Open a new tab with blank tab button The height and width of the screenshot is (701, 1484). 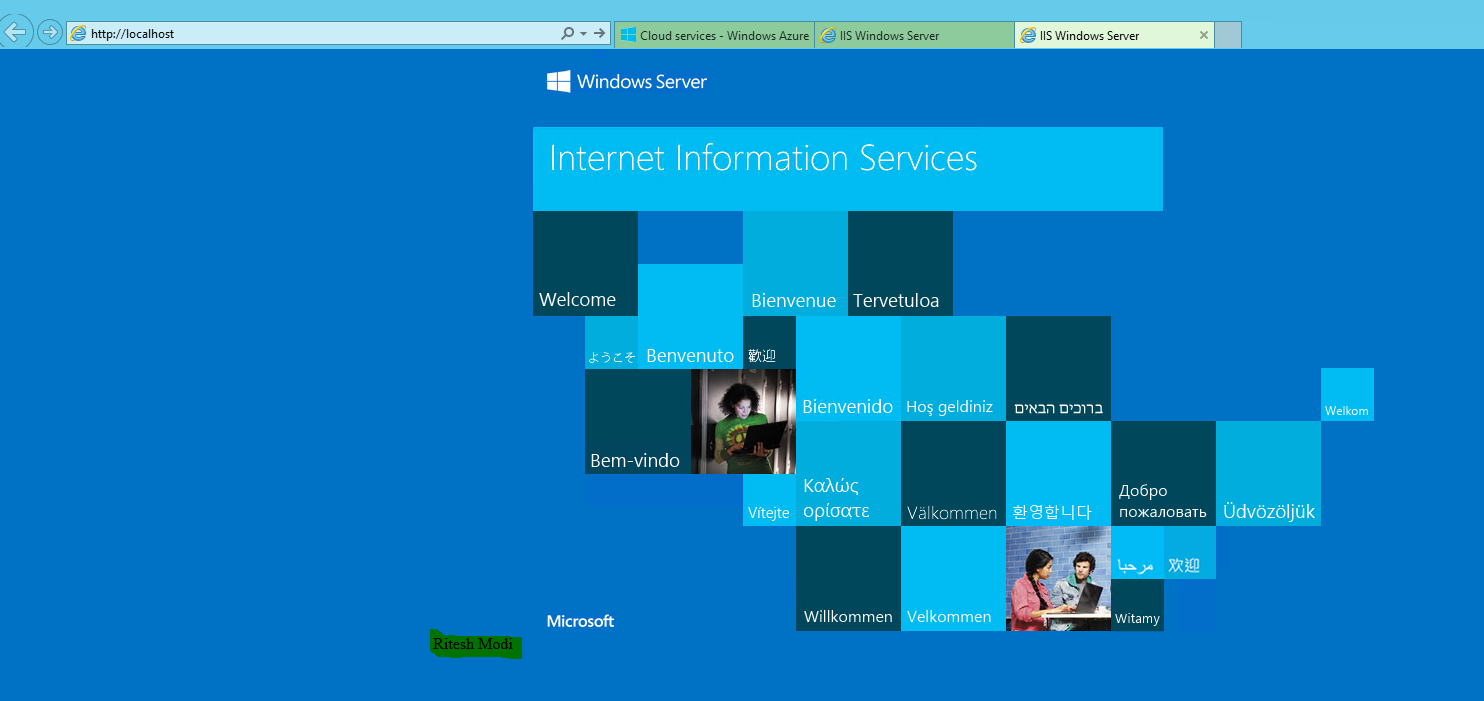[1228, 35]
